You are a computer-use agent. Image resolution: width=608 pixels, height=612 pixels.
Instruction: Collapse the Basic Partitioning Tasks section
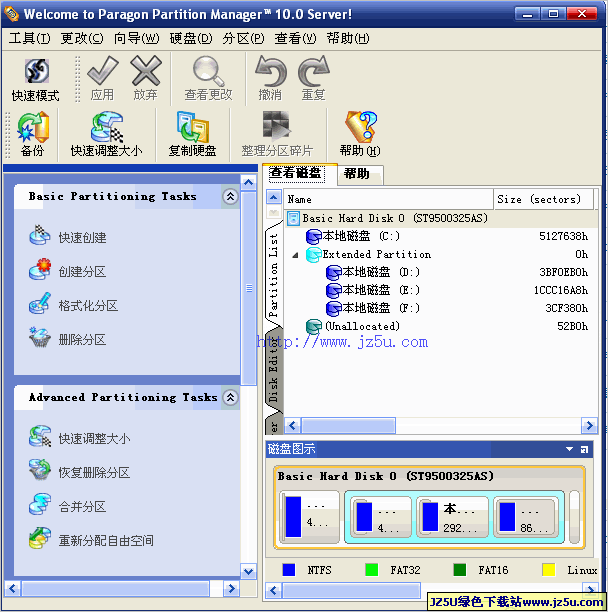click(x=230, y=196)
